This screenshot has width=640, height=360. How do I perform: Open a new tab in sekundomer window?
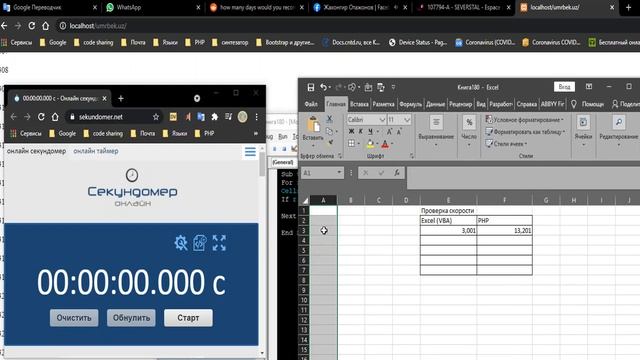point(121,98)
